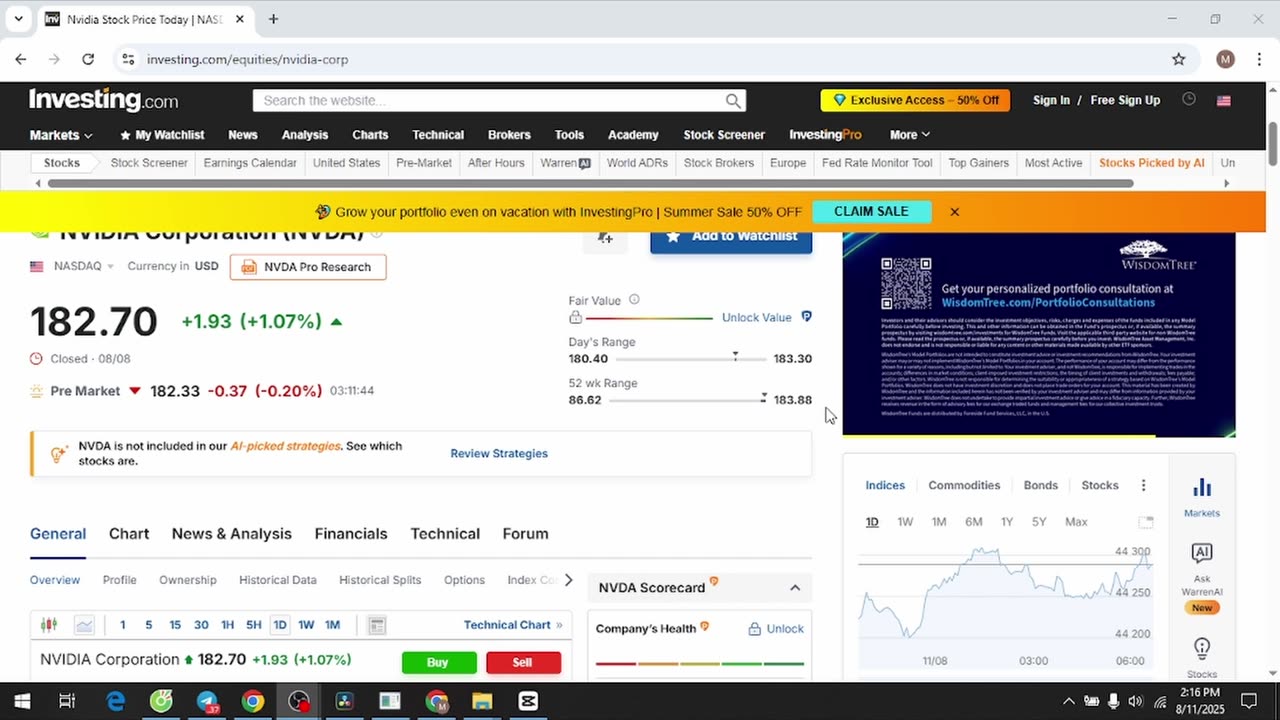Select the 1W chart interval

coord(306,625)
